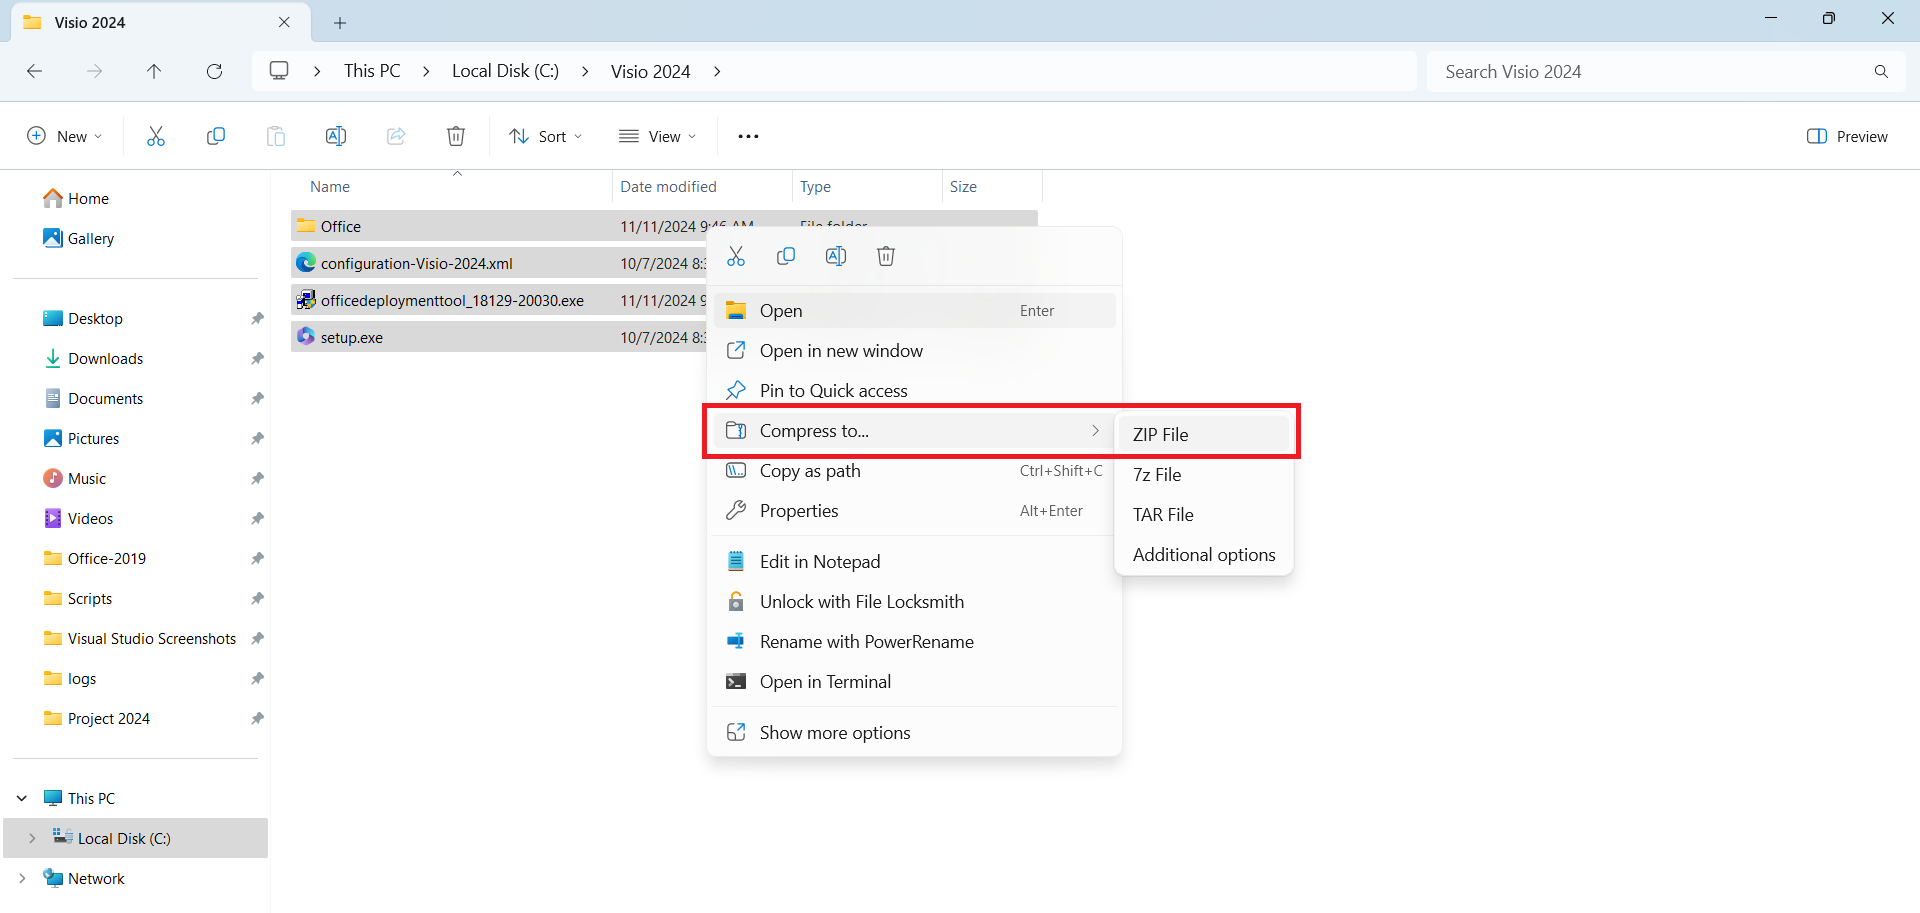Choose Open in new window

914,351
